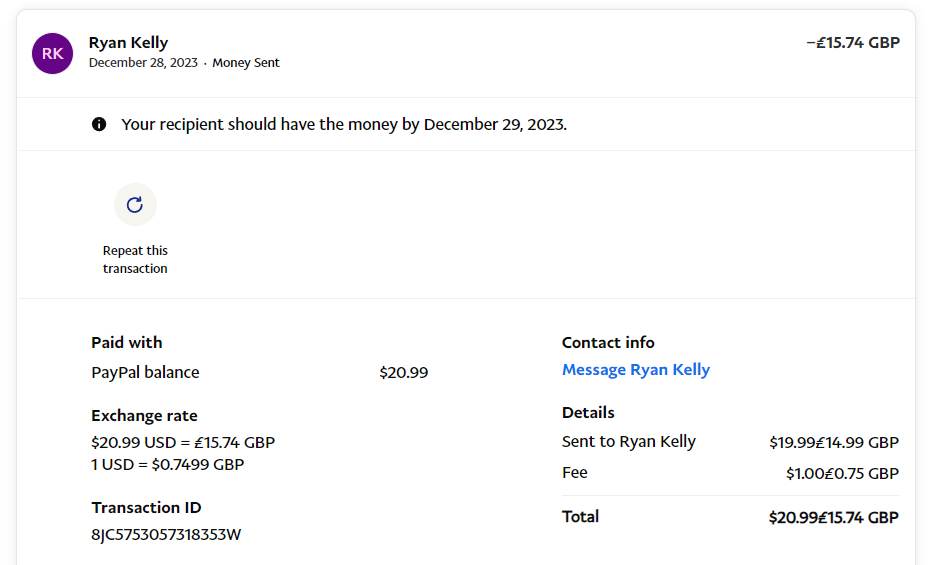
Task: Click the Total amount $20.99£15.74 GBP
Action: click(833, 517)
